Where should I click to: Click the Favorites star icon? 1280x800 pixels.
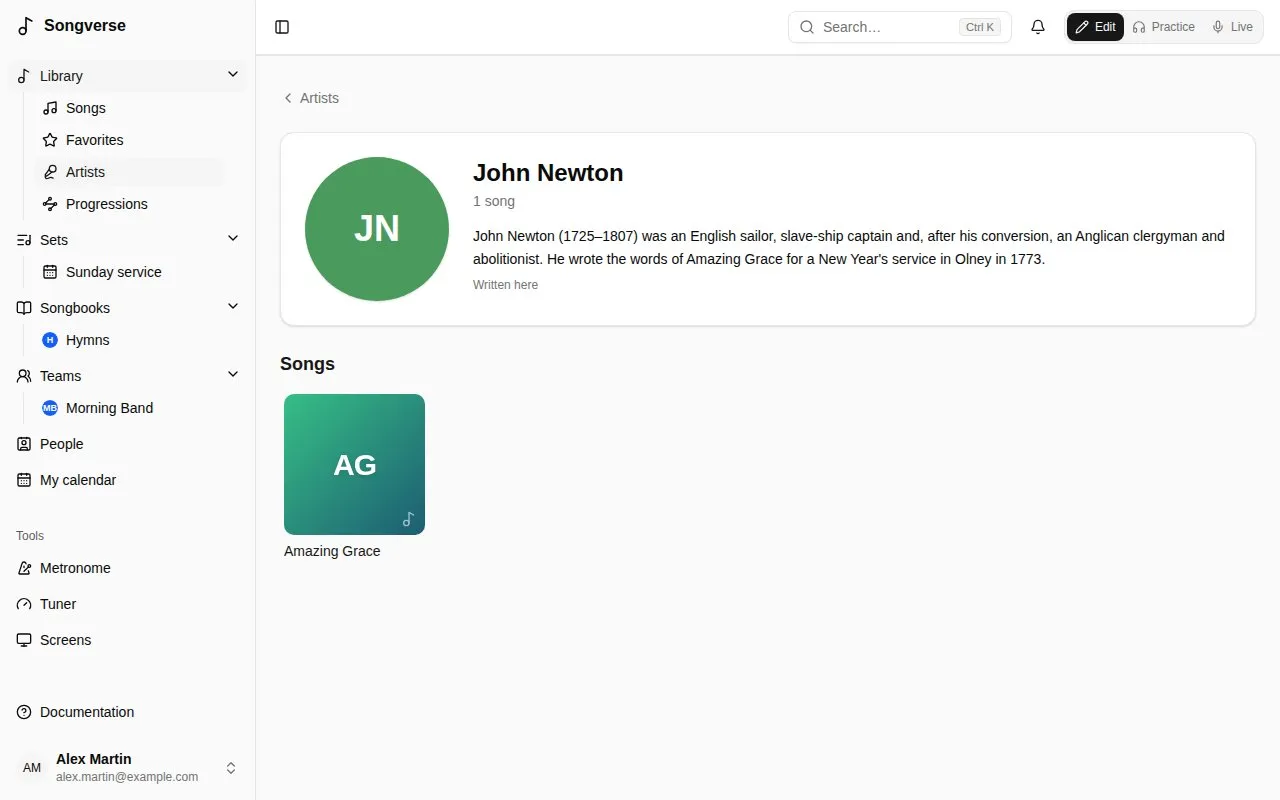point(50,140)
